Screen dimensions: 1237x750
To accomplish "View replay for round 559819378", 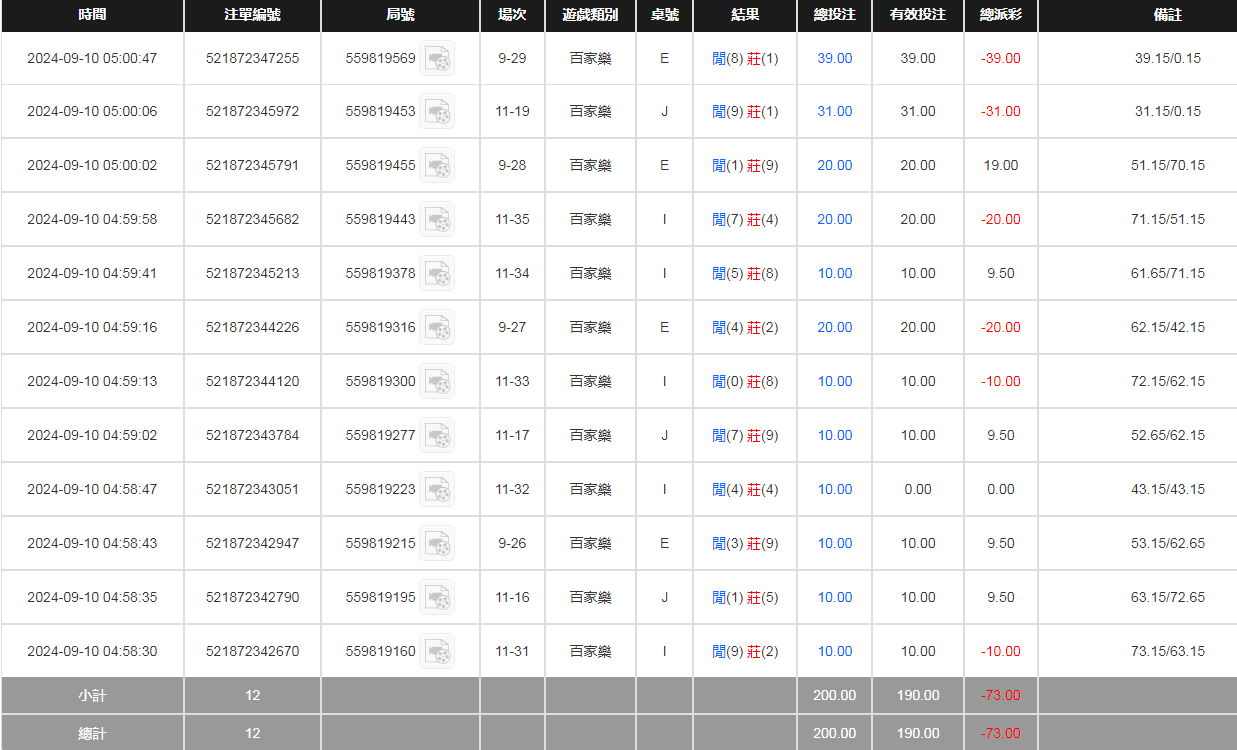I will 437,274.
